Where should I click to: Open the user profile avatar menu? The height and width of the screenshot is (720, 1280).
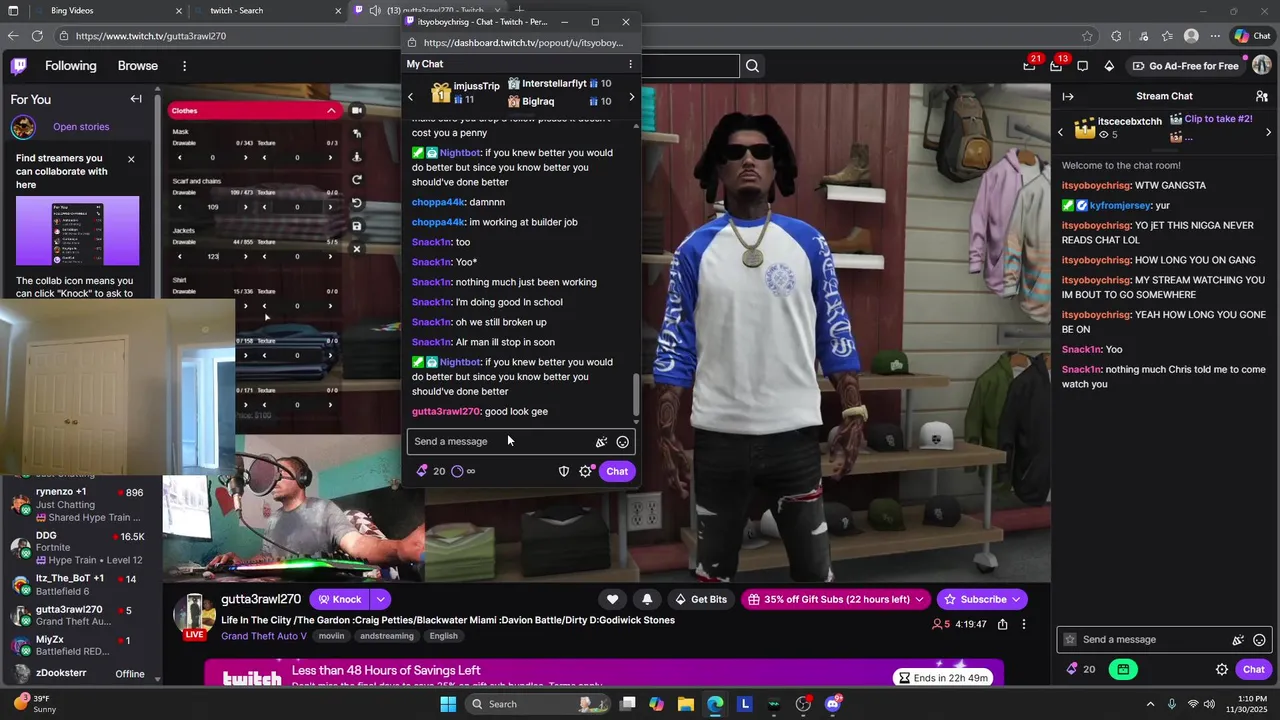pyautogui.click(x=1262, y=66)
